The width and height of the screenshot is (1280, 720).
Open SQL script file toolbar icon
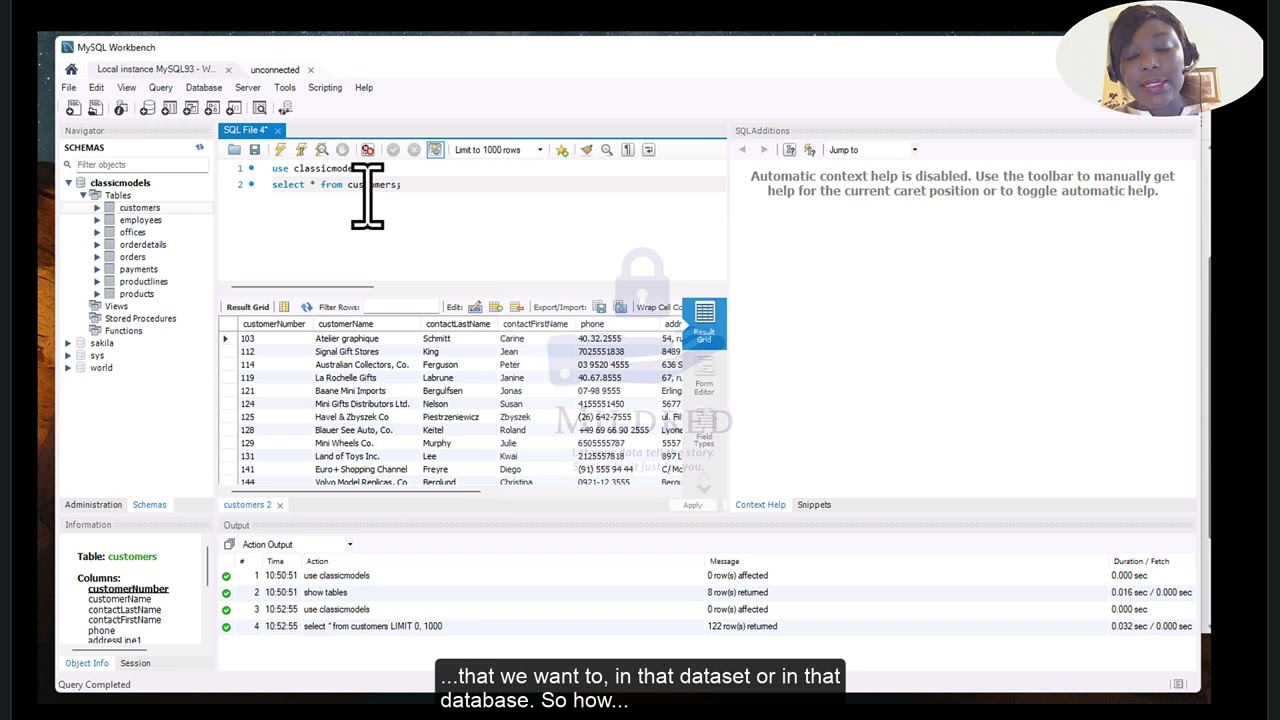click(95, 108)
